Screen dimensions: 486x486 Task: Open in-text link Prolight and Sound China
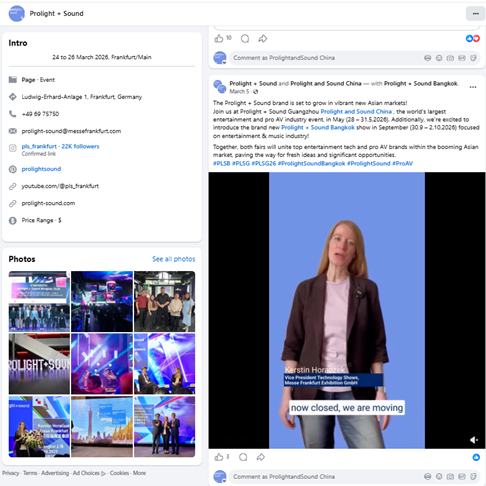click(356, 111)
